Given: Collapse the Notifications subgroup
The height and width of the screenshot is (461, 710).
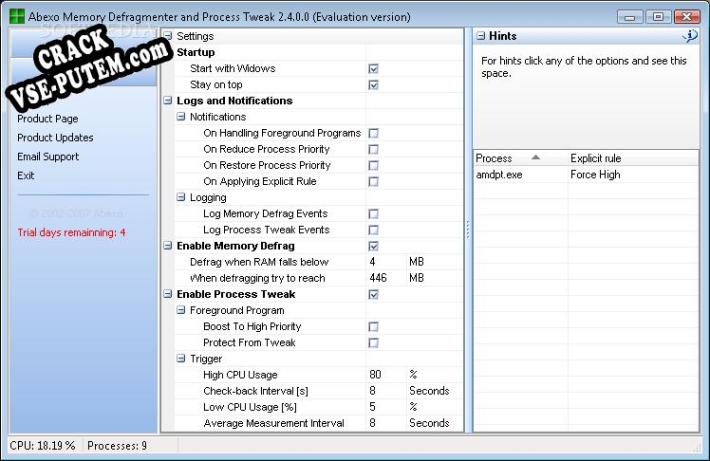Looking at the screenshot, I should [181, 117].
